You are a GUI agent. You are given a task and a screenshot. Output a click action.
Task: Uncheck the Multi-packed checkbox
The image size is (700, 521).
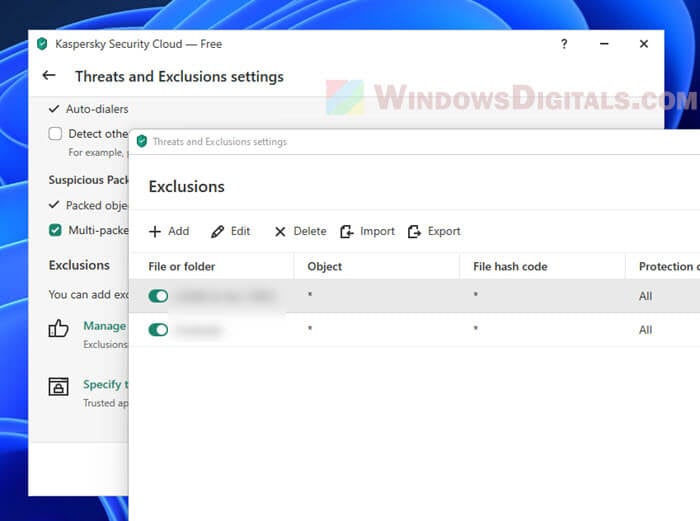[55, 230]
